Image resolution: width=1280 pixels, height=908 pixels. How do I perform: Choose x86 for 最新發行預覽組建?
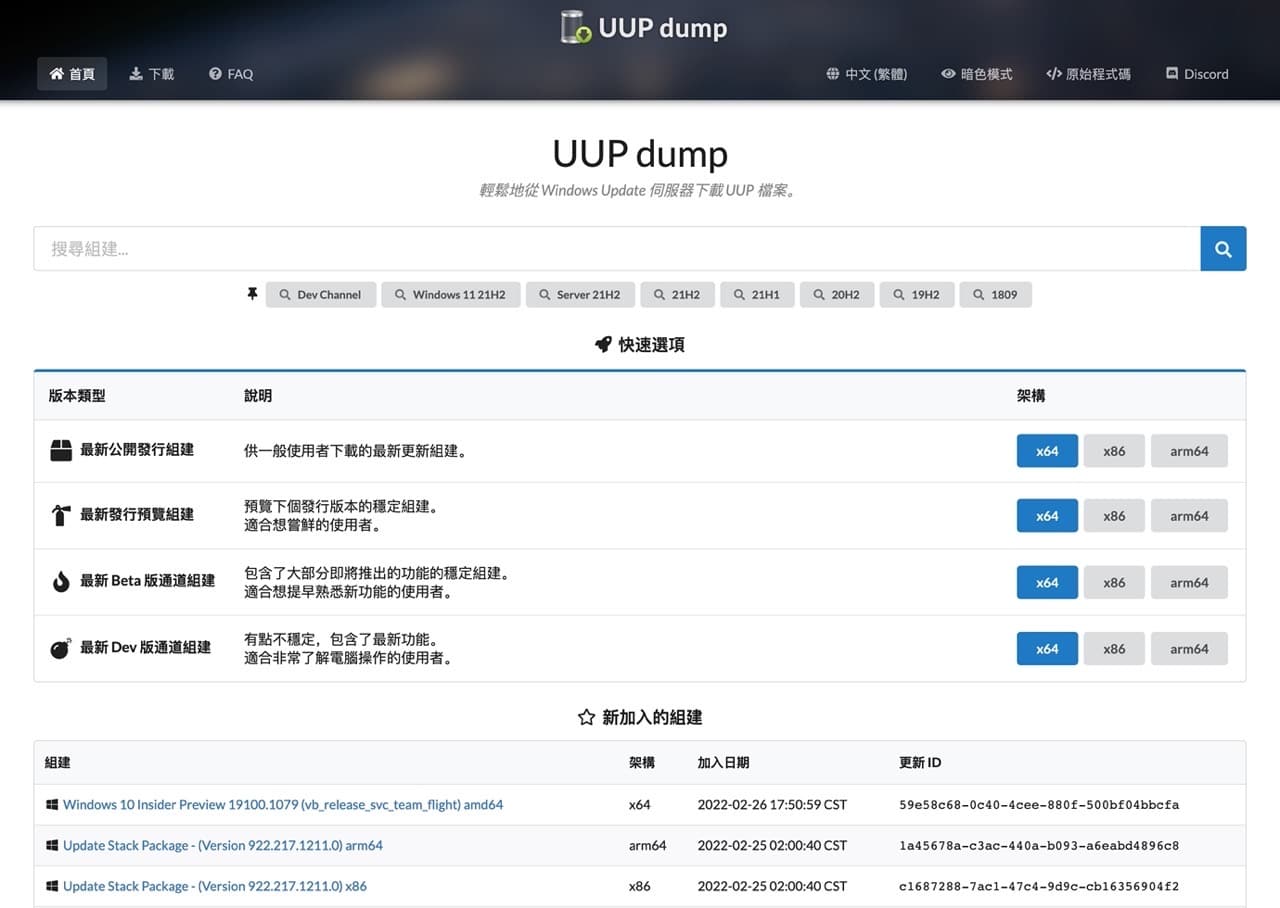click(1114, 516)
